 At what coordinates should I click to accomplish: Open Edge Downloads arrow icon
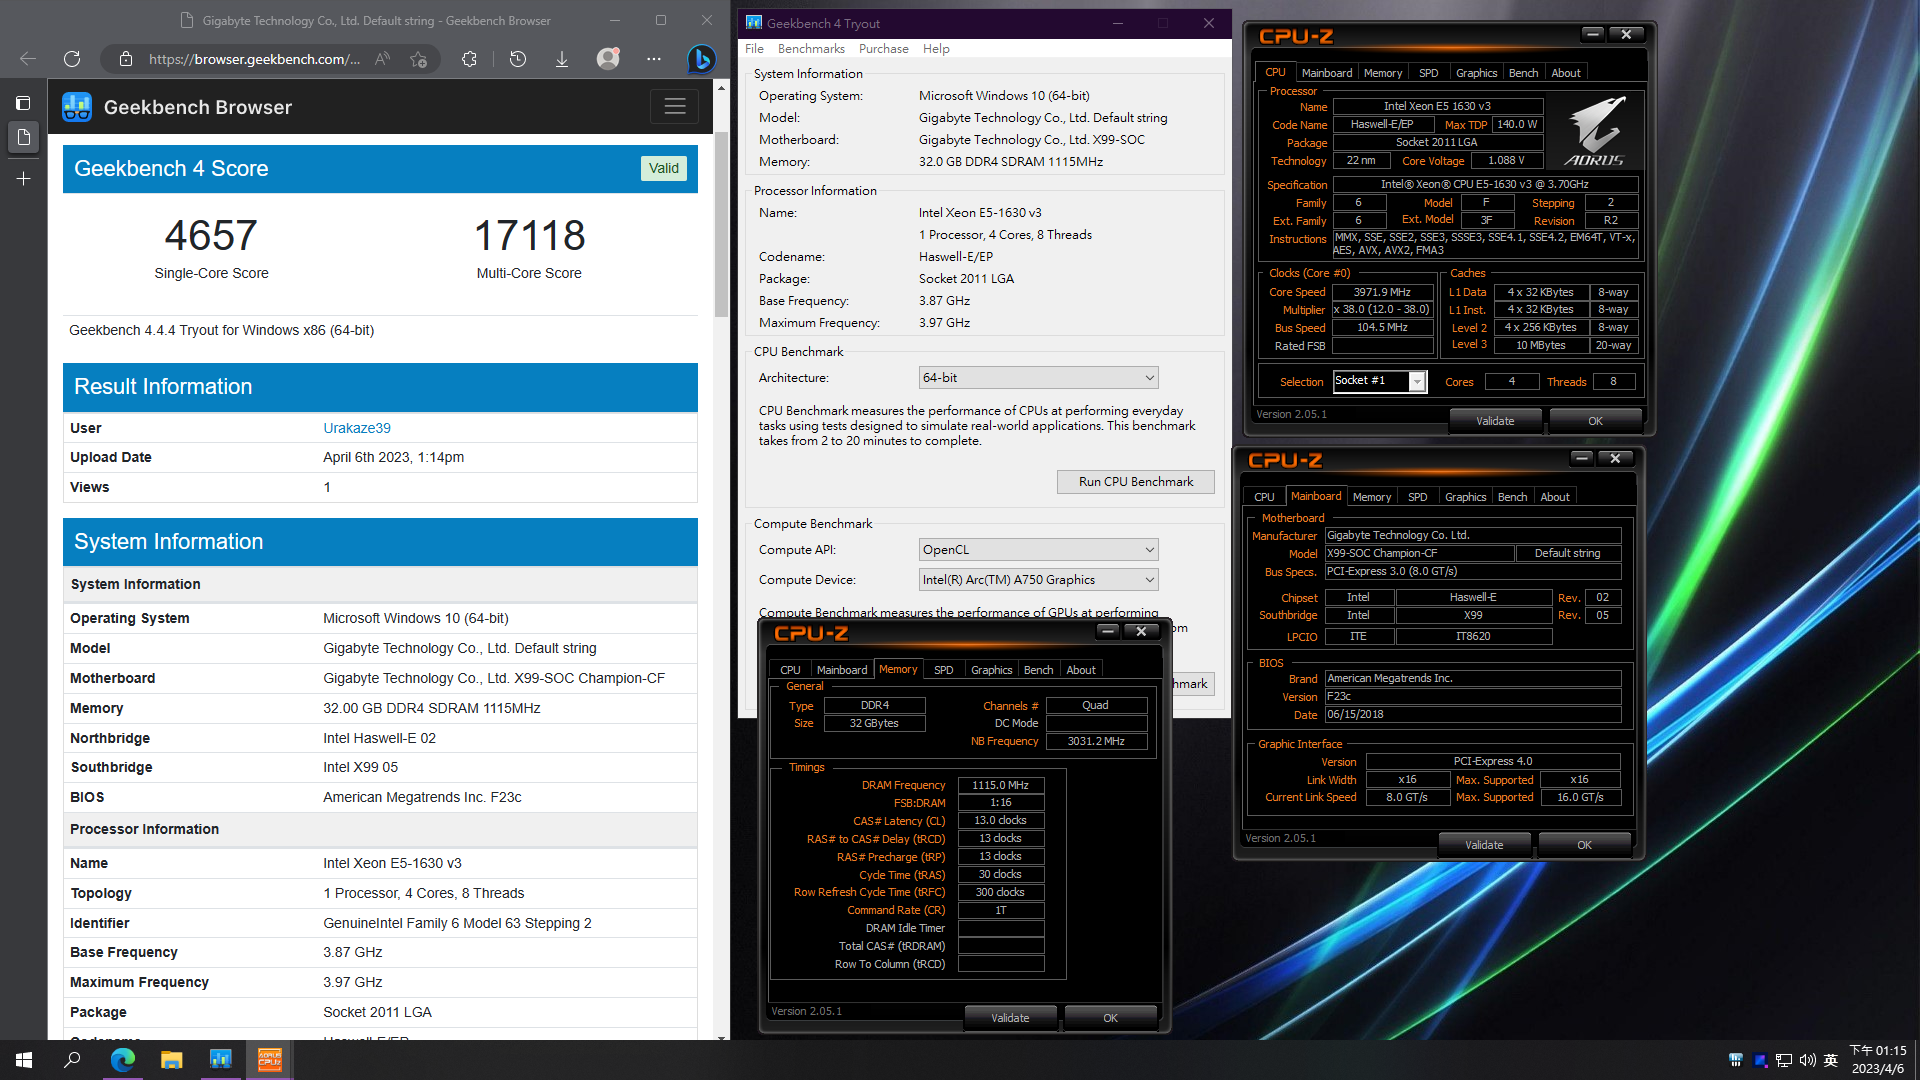pyautogui.click(x=562, y=59)
